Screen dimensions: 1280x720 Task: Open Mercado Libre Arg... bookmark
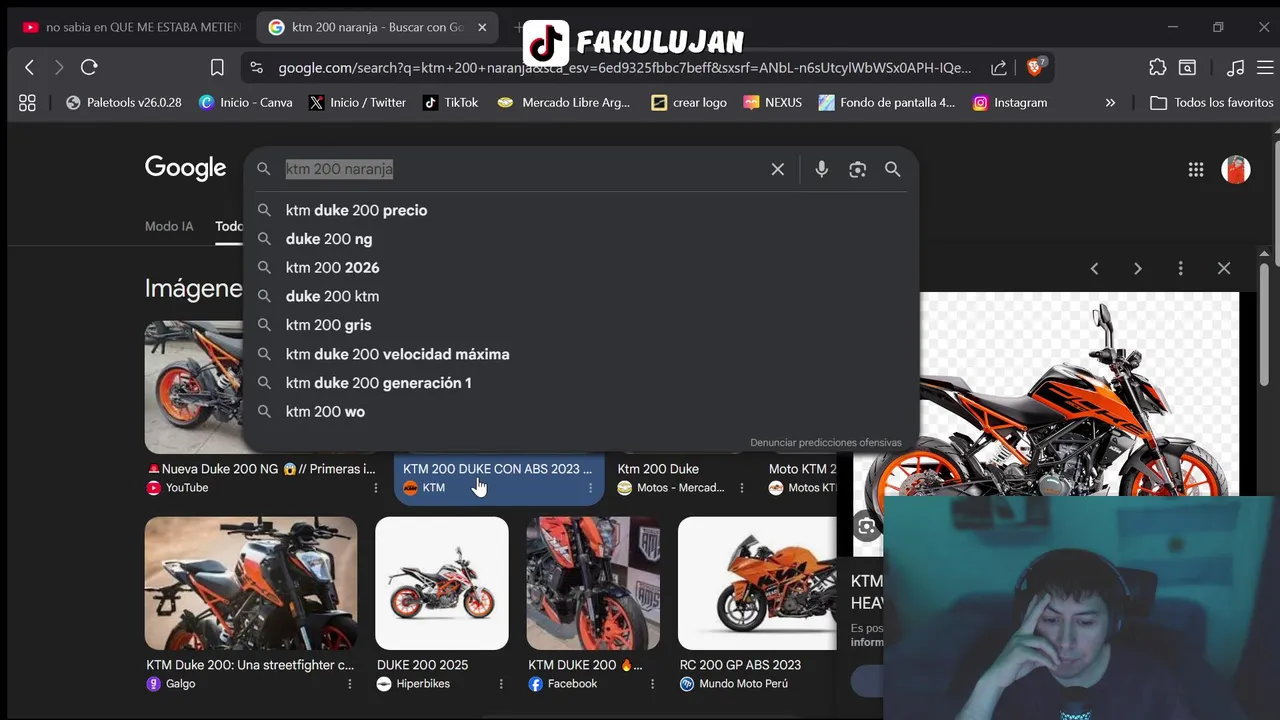click(564, 102)
